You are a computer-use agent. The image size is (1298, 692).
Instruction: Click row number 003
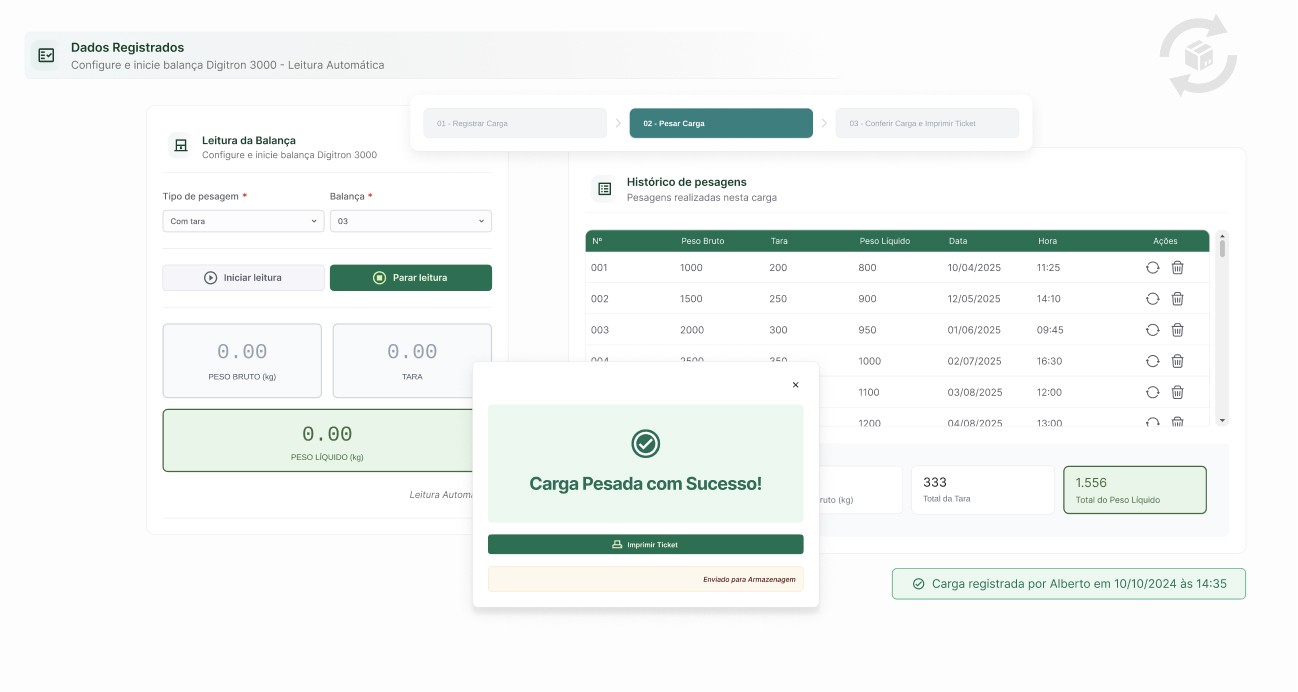pyautogui.click(x=599, y=330)
